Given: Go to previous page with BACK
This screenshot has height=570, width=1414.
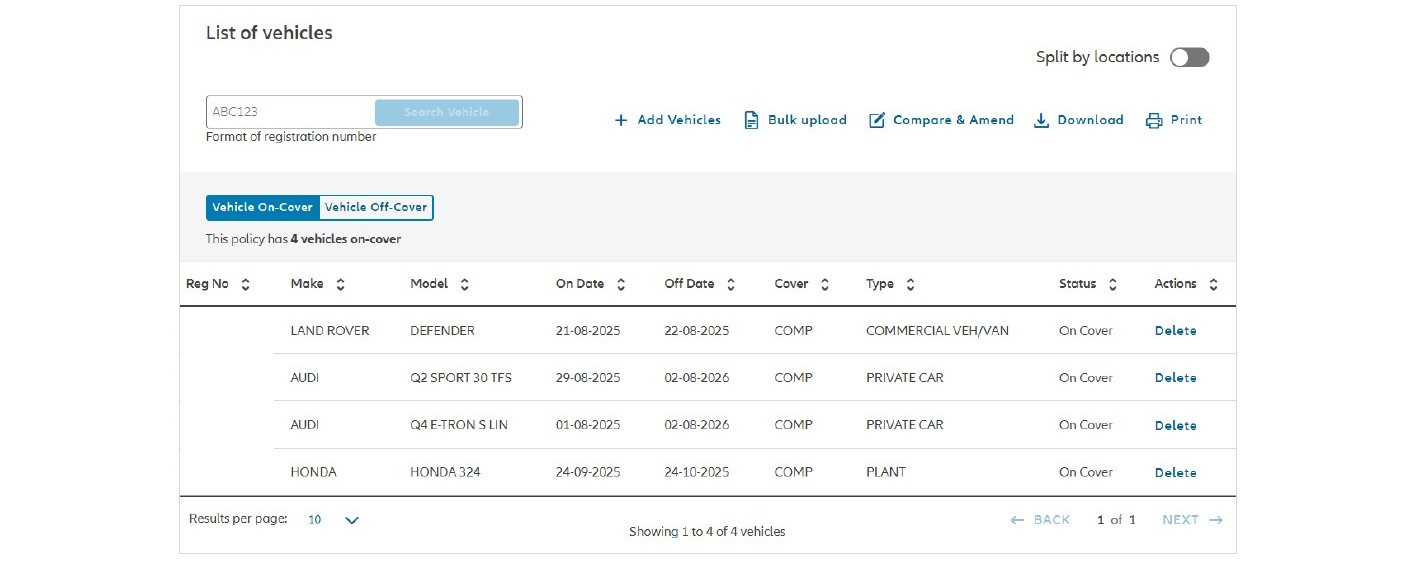Looking at the screenshot, I should coord(1040,520).
